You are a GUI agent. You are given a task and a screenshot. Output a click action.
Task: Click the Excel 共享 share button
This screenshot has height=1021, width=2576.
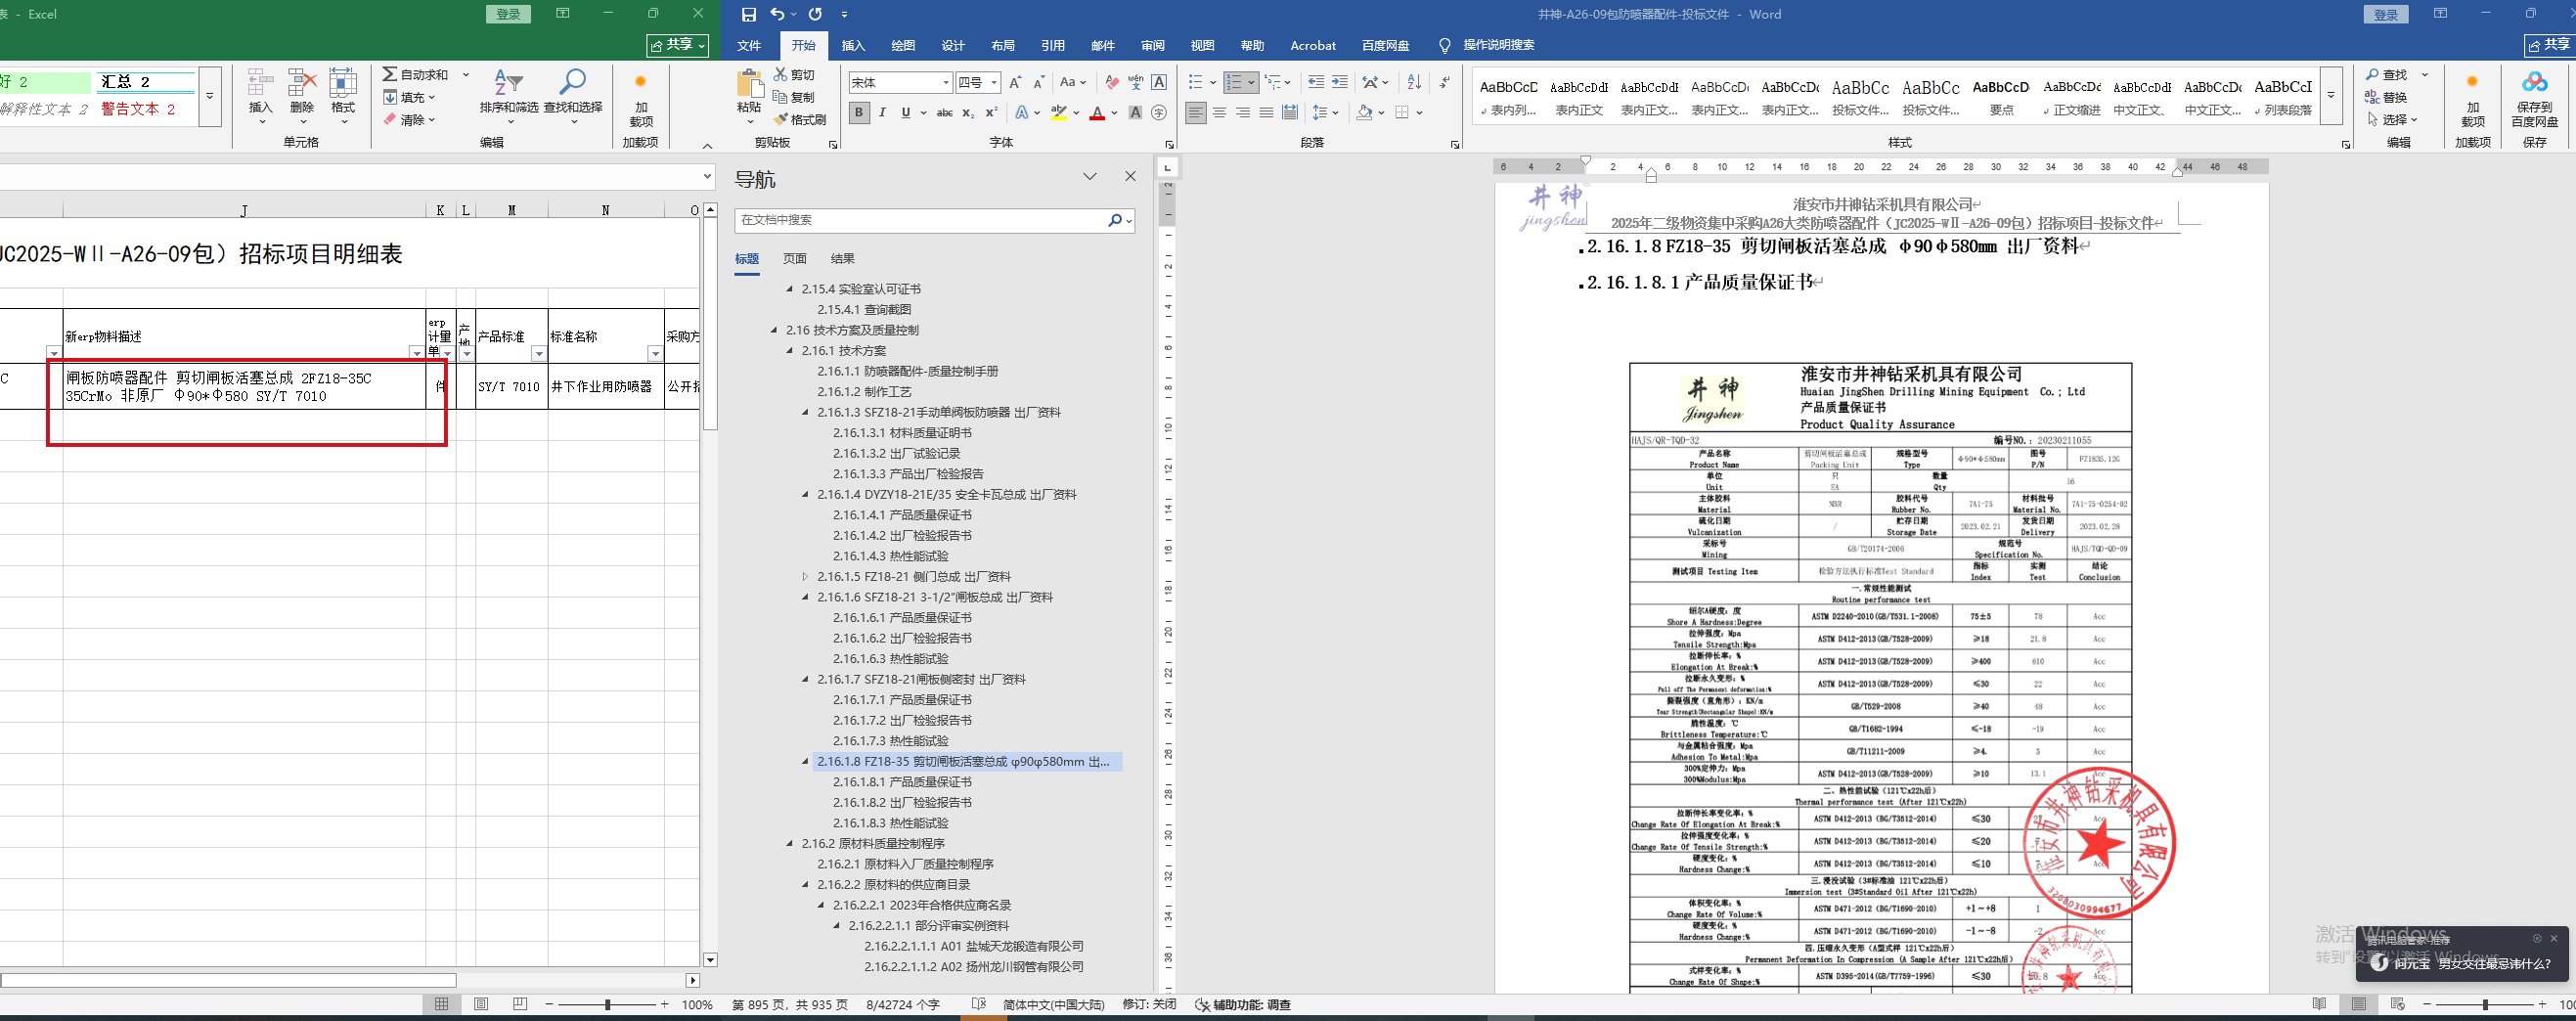[678, 45]
